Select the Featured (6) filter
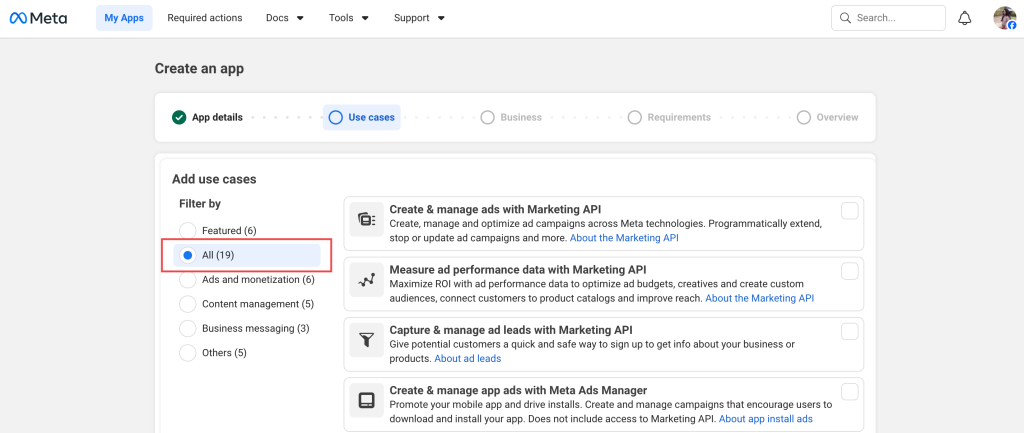 [187, 231]
